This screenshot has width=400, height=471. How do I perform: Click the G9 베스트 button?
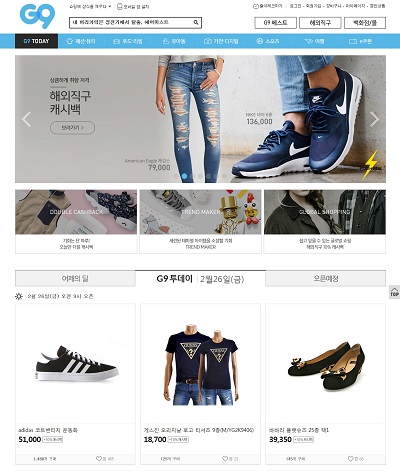(275, 23)
